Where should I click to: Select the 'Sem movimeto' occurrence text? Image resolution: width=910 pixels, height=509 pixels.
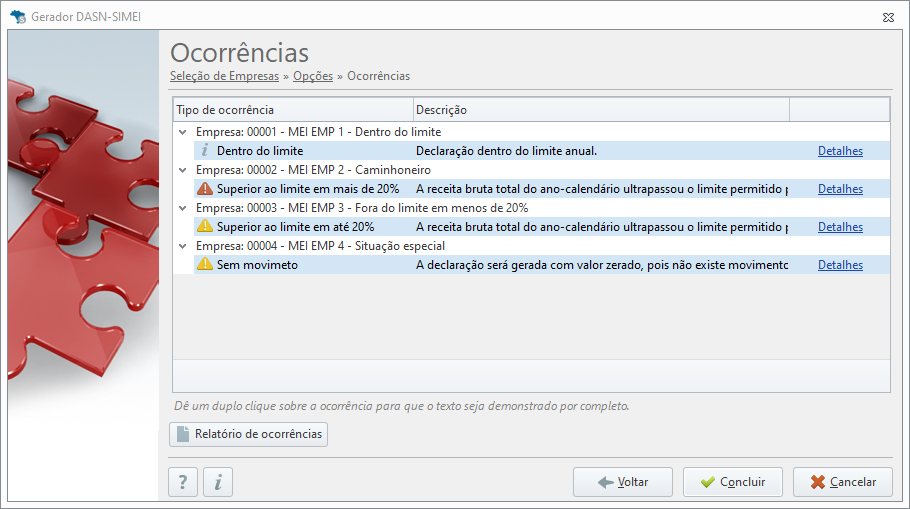(x=257, y=265)
